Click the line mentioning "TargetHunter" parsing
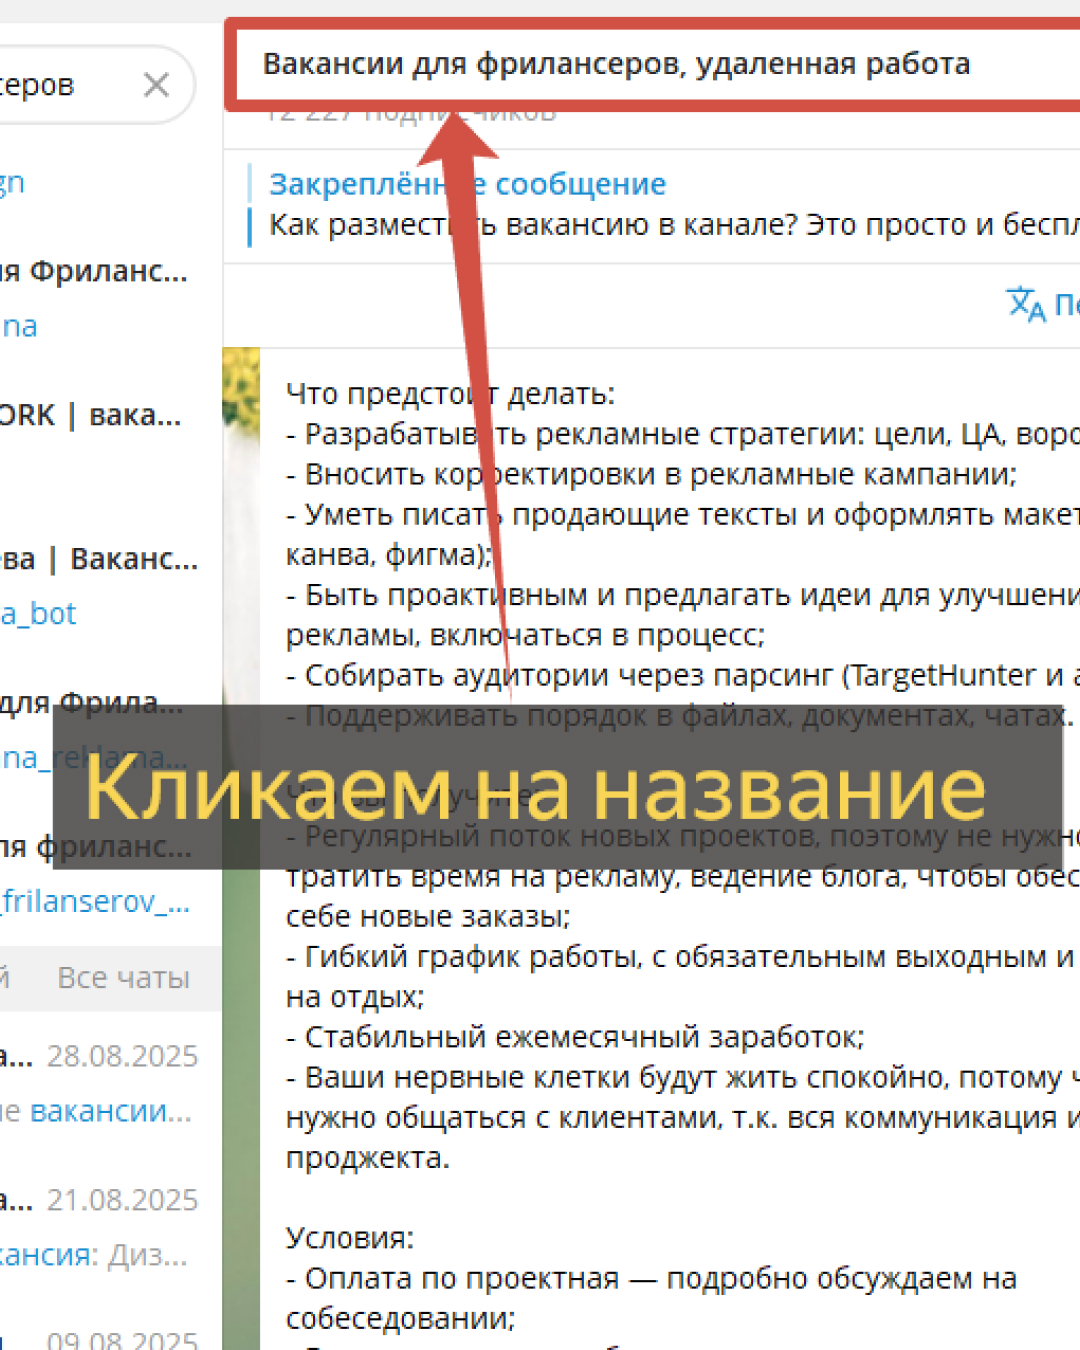The image size is (1080, 1350). tap(683, 676)
